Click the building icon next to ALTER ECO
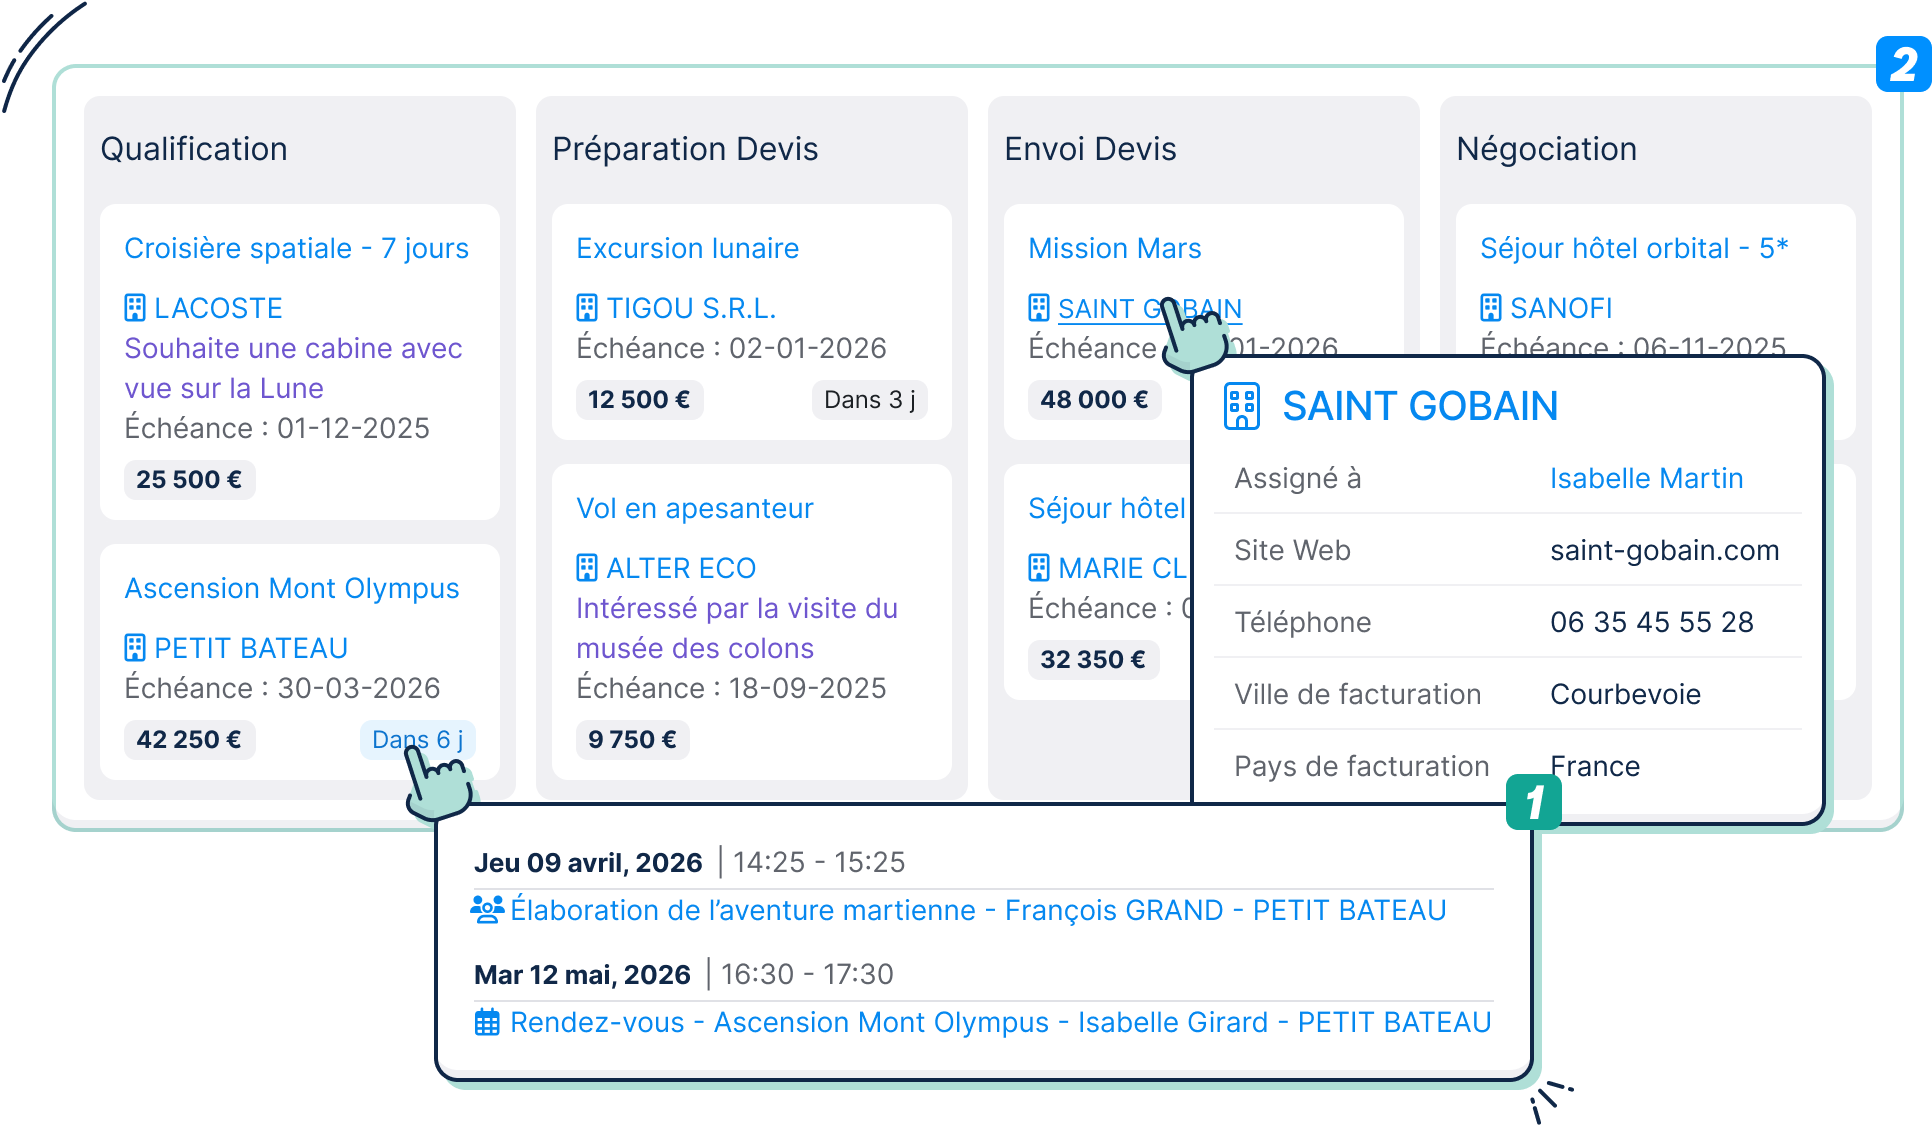 [x=587, y=568]
